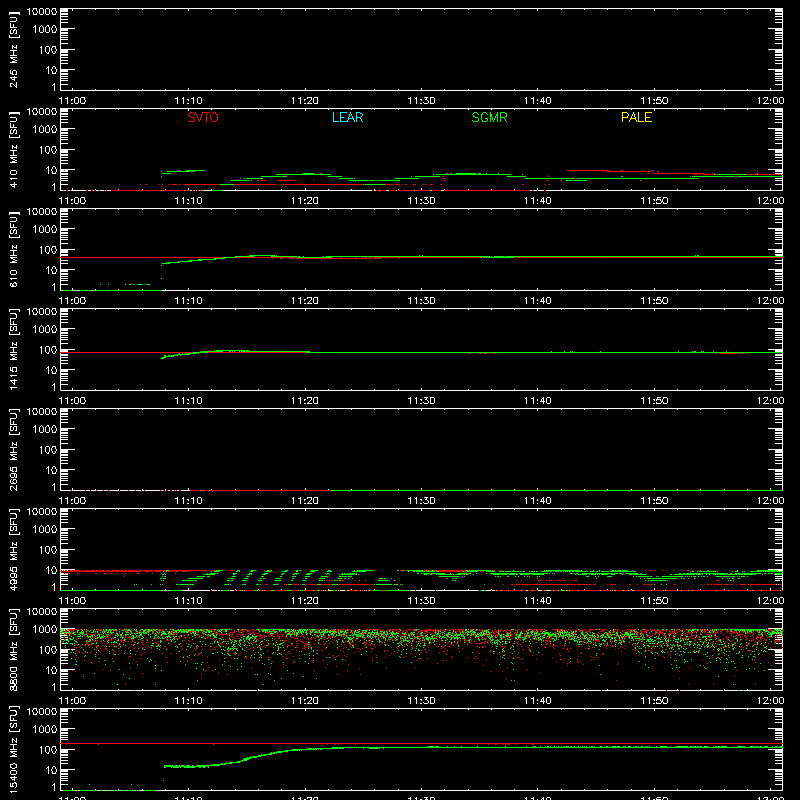Click 11:50 below the 610 MHz panel

click(654, 301)
